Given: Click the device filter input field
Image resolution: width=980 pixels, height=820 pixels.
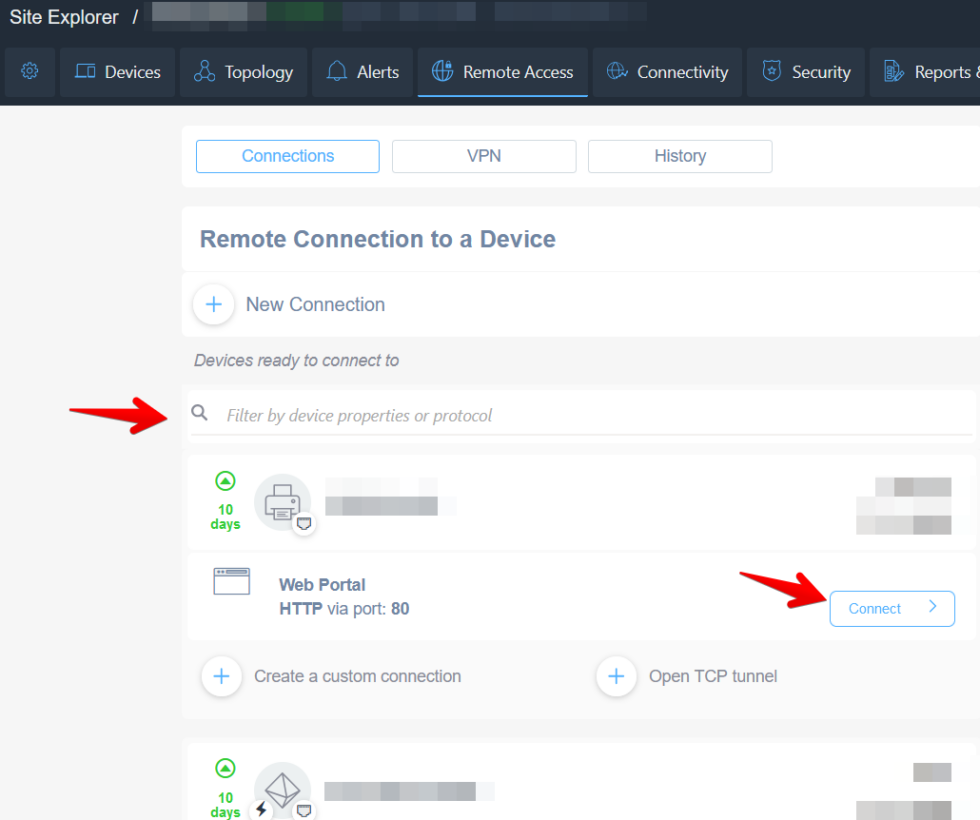Looking at the screenshot, I should pos(450,415).
